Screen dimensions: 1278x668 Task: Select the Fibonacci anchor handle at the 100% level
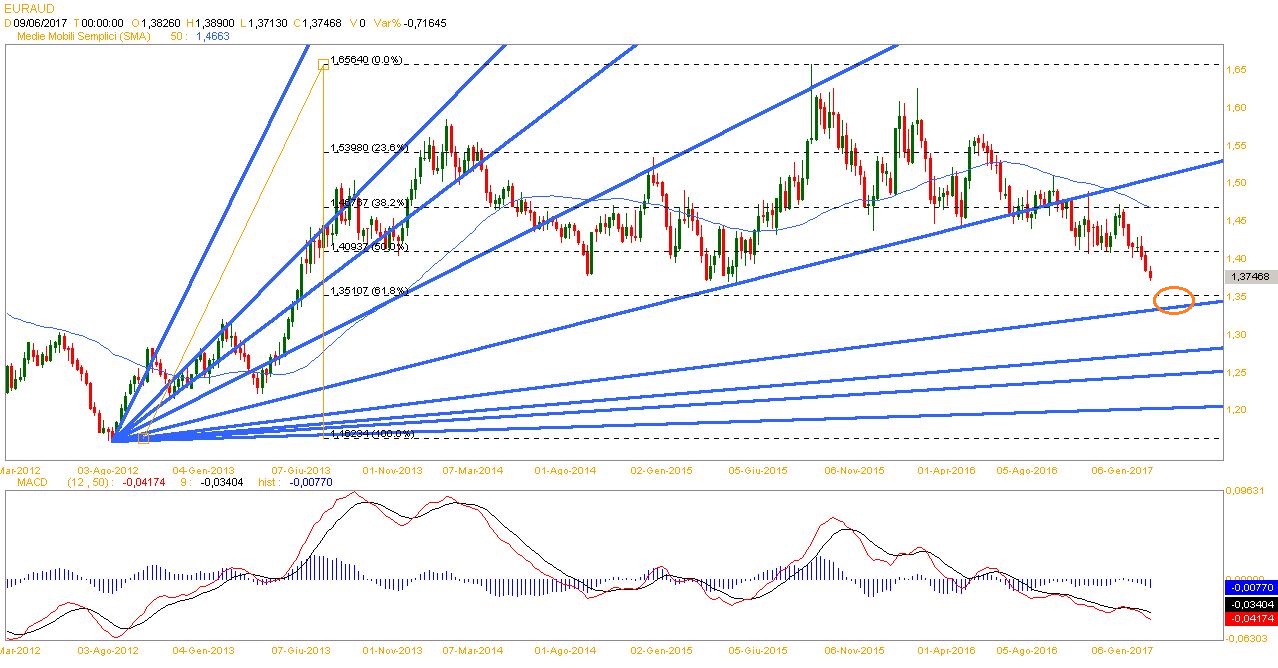pyautogui.click(x=143, y=438)
